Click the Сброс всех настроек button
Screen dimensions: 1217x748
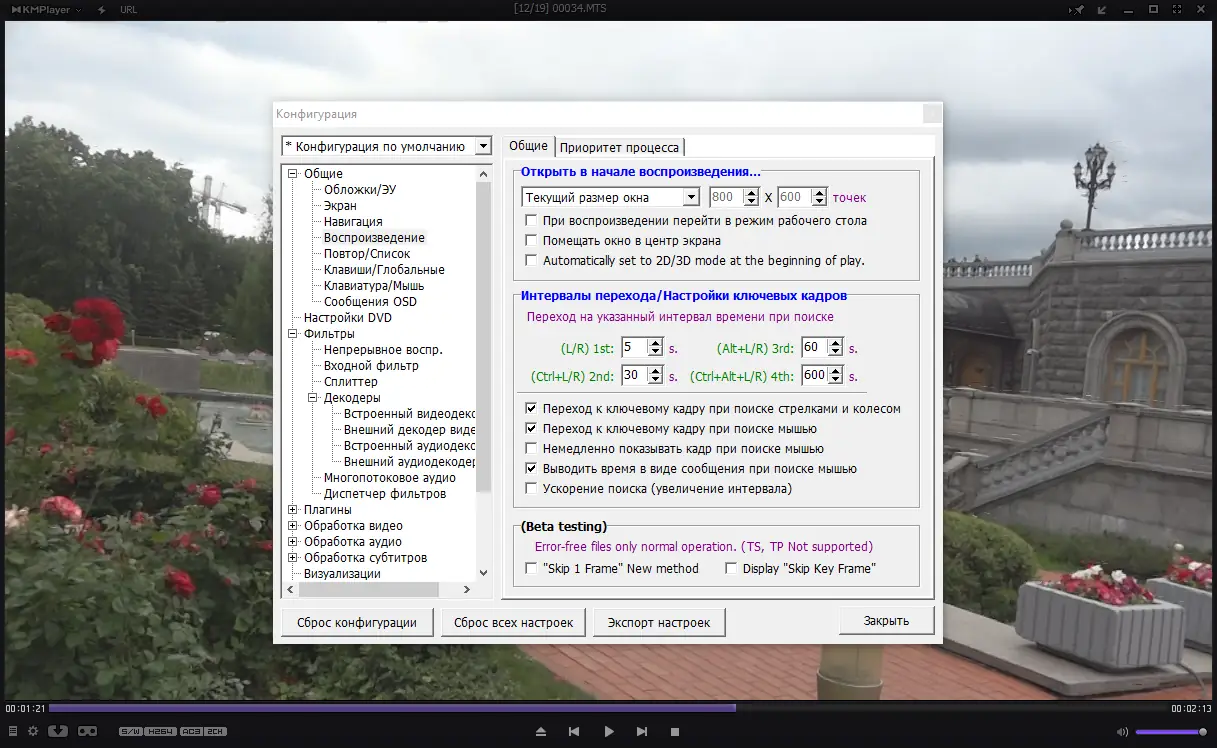(x=514, y=622)
